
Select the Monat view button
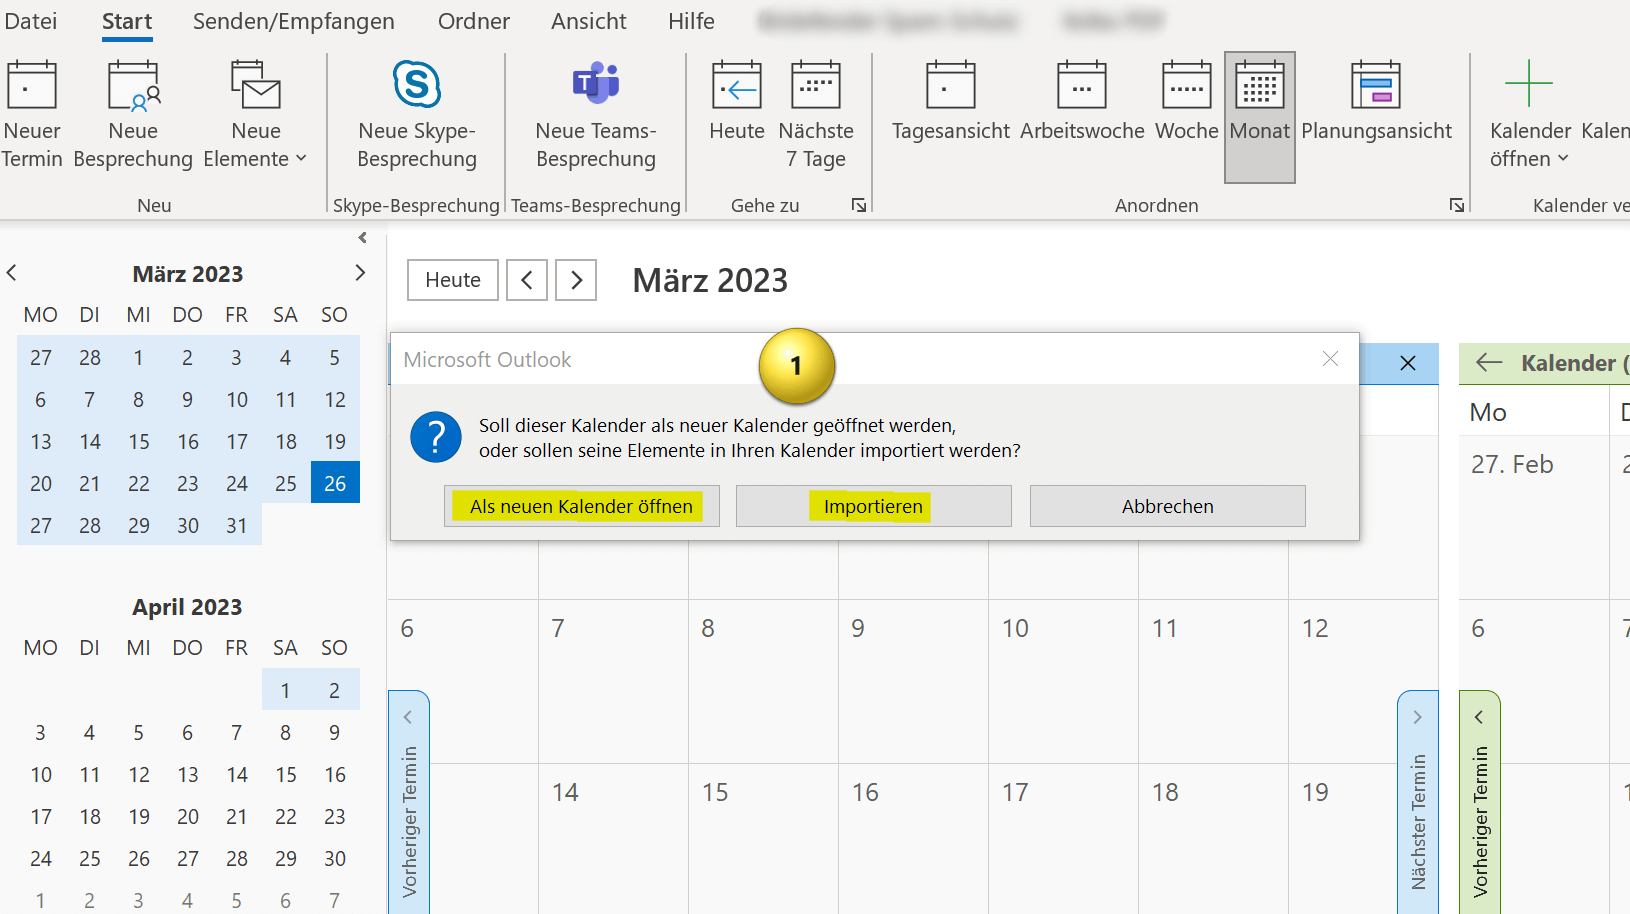(1260, 117)
